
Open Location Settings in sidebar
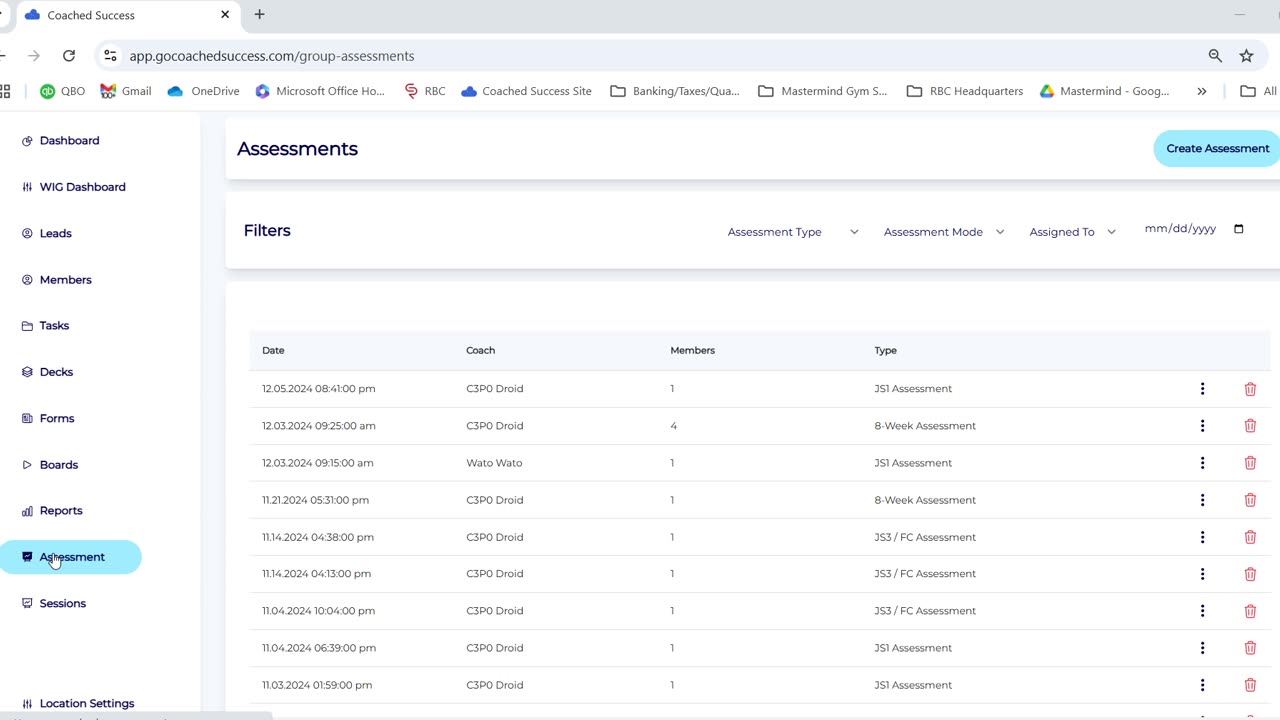(78, 703)
